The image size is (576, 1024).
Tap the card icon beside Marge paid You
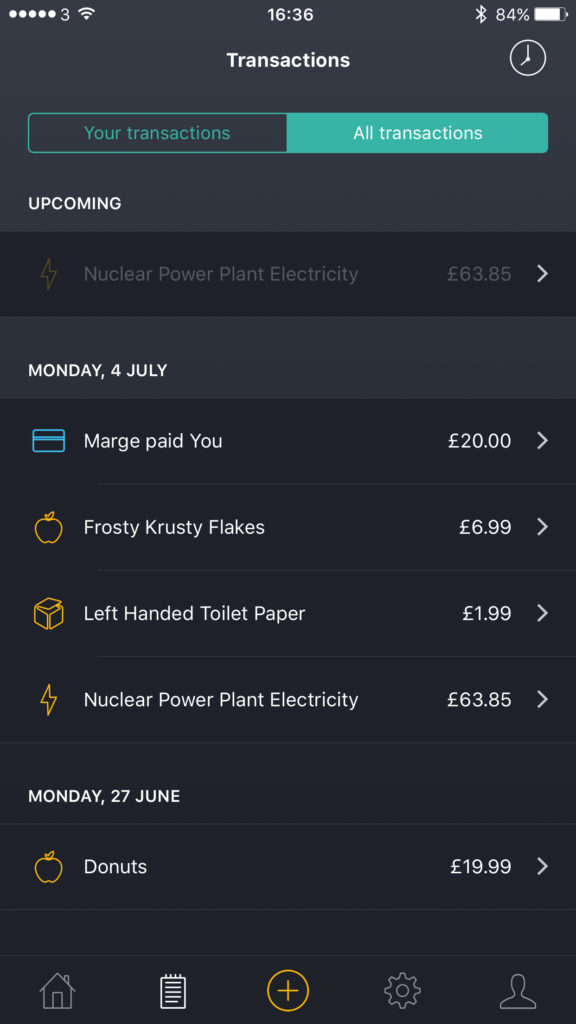[49, 441]
